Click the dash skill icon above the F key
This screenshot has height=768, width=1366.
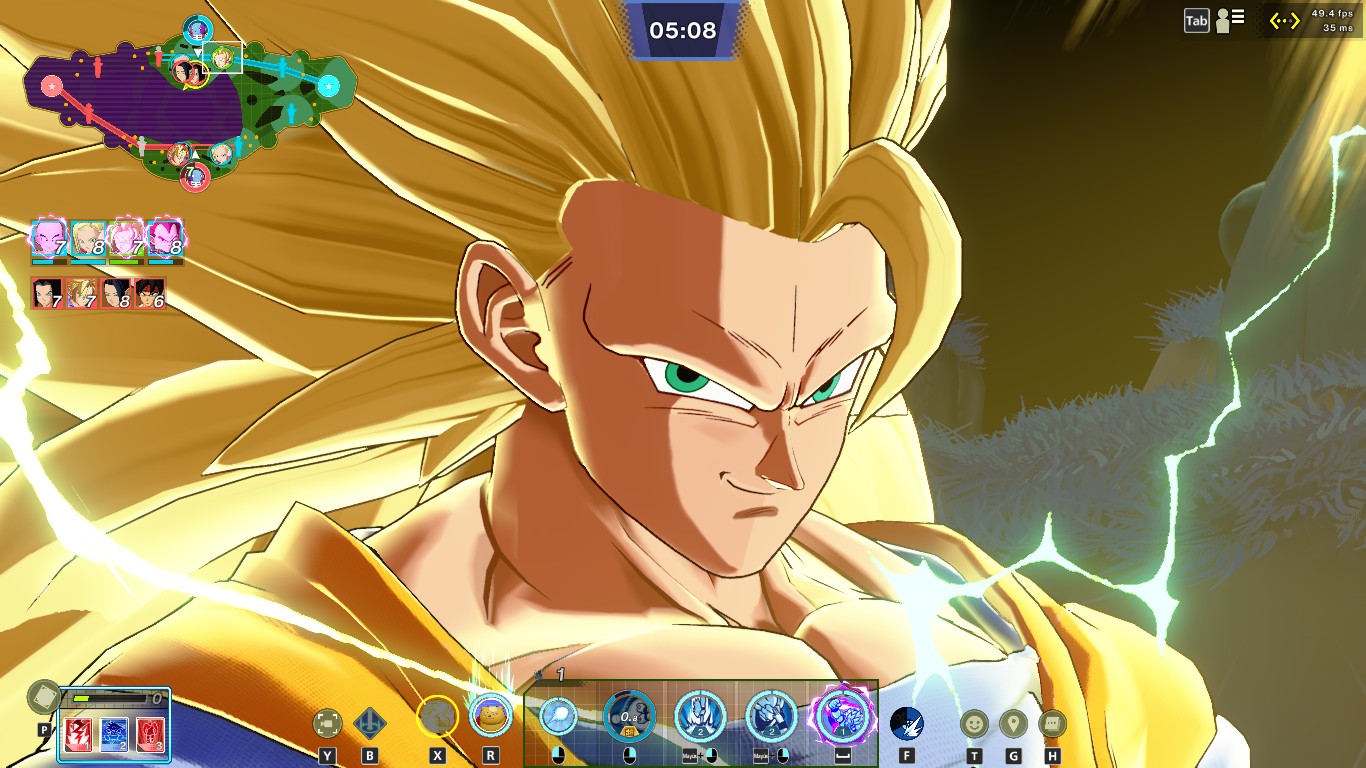click(x=907, y=722)
